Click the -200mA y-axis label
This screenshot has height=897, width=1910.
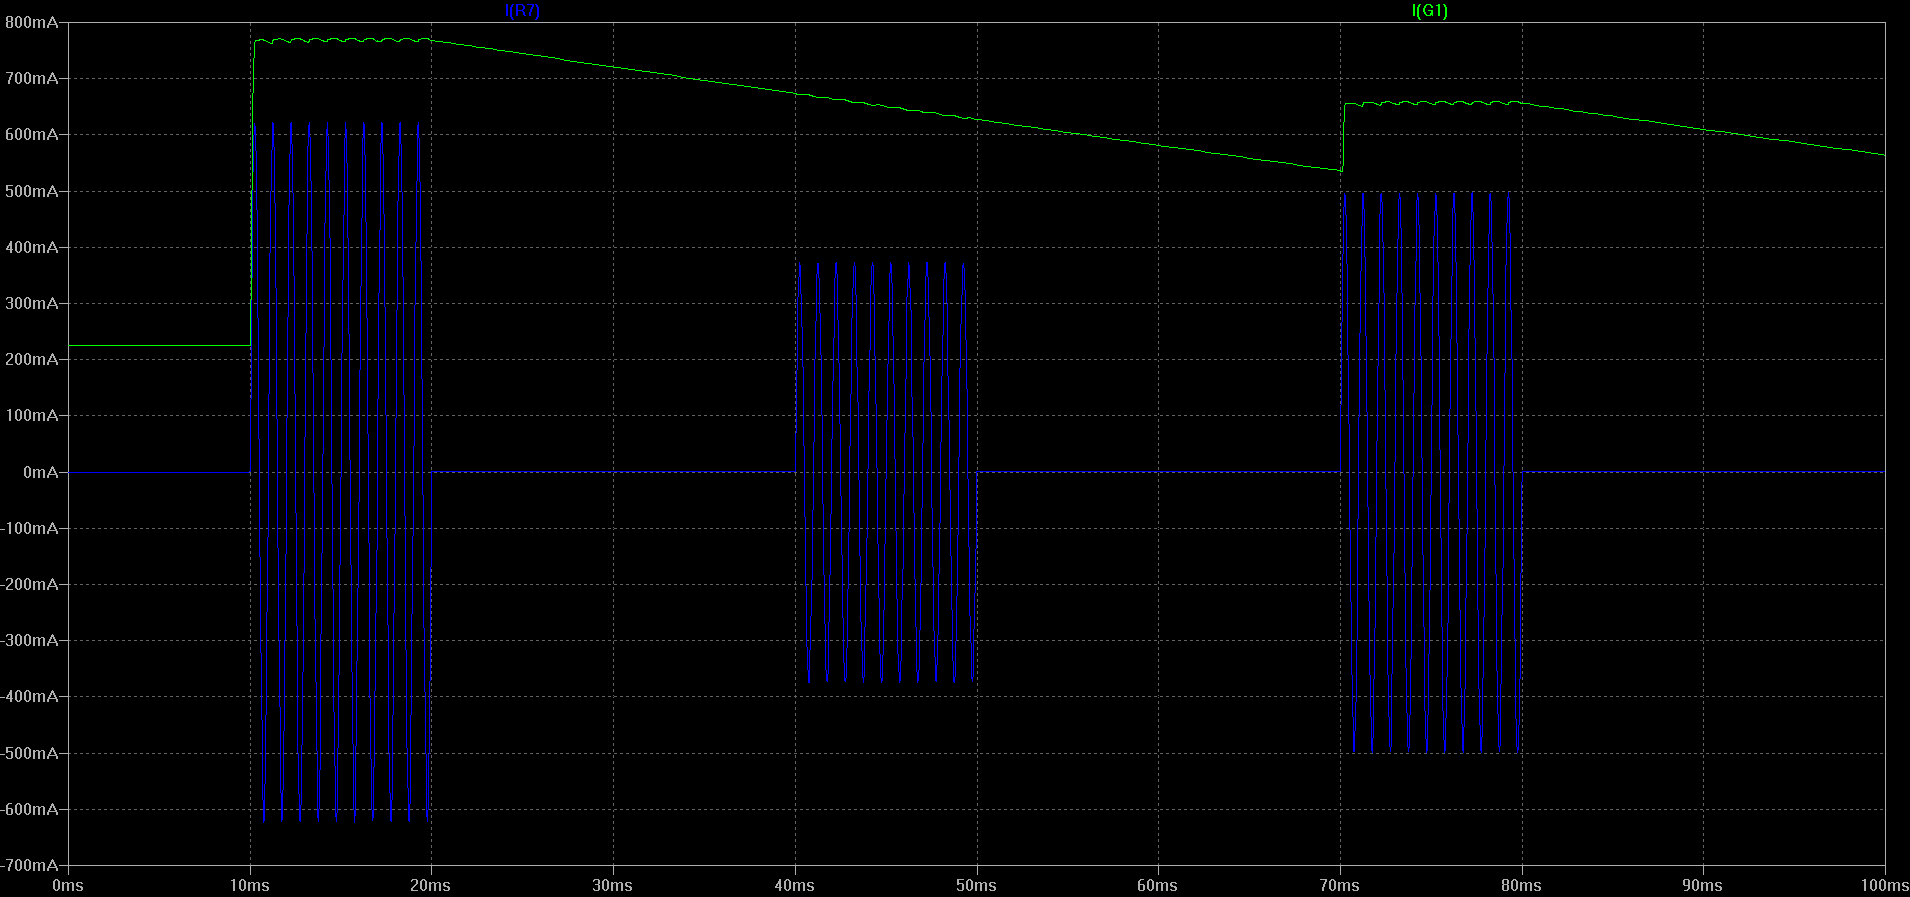[30, 584]
